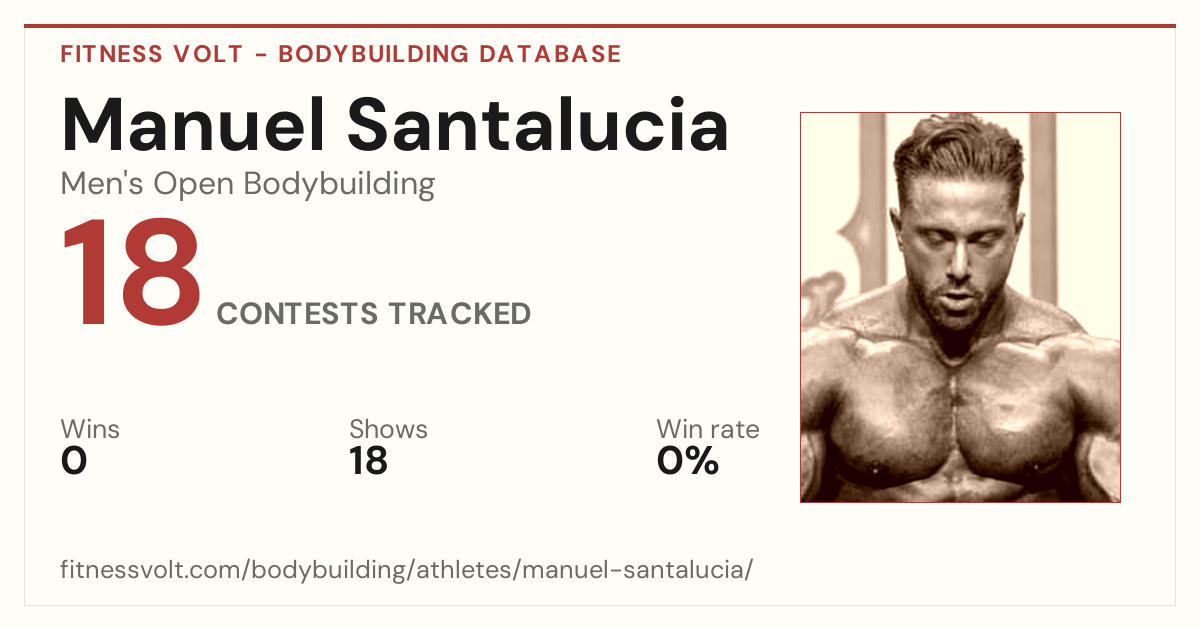Click the 'FITNESS VOLT' header text
1200x630 pixels.
[x=152, y=54]
